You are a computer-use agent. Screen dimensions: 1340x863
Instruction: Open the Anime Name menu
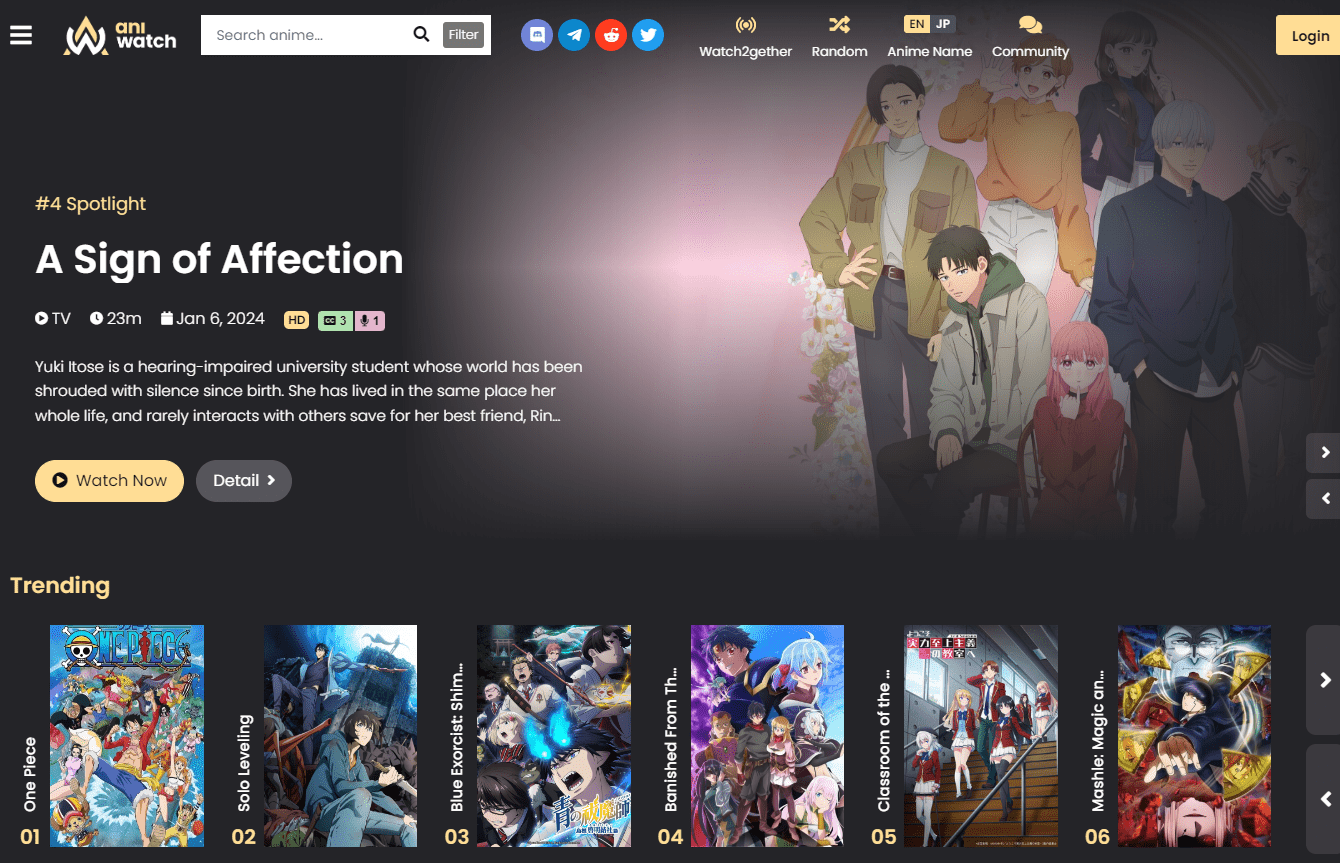(929, 51)
